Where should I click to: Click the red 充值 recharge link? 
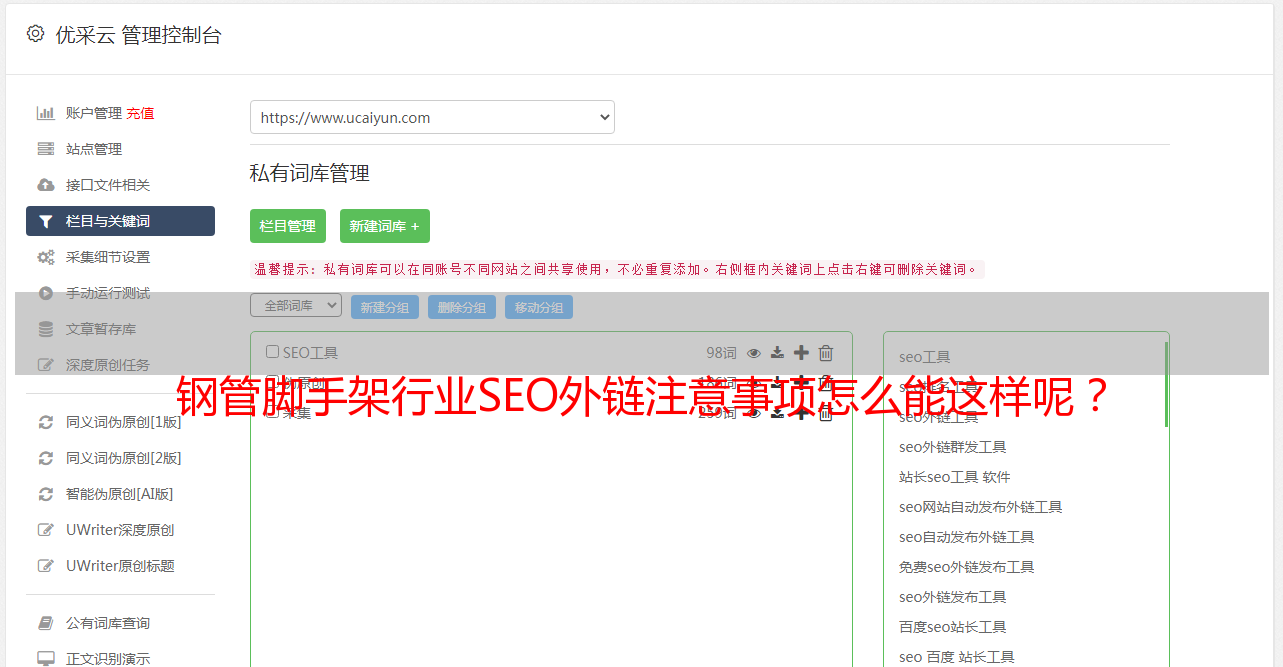(140, 113)
